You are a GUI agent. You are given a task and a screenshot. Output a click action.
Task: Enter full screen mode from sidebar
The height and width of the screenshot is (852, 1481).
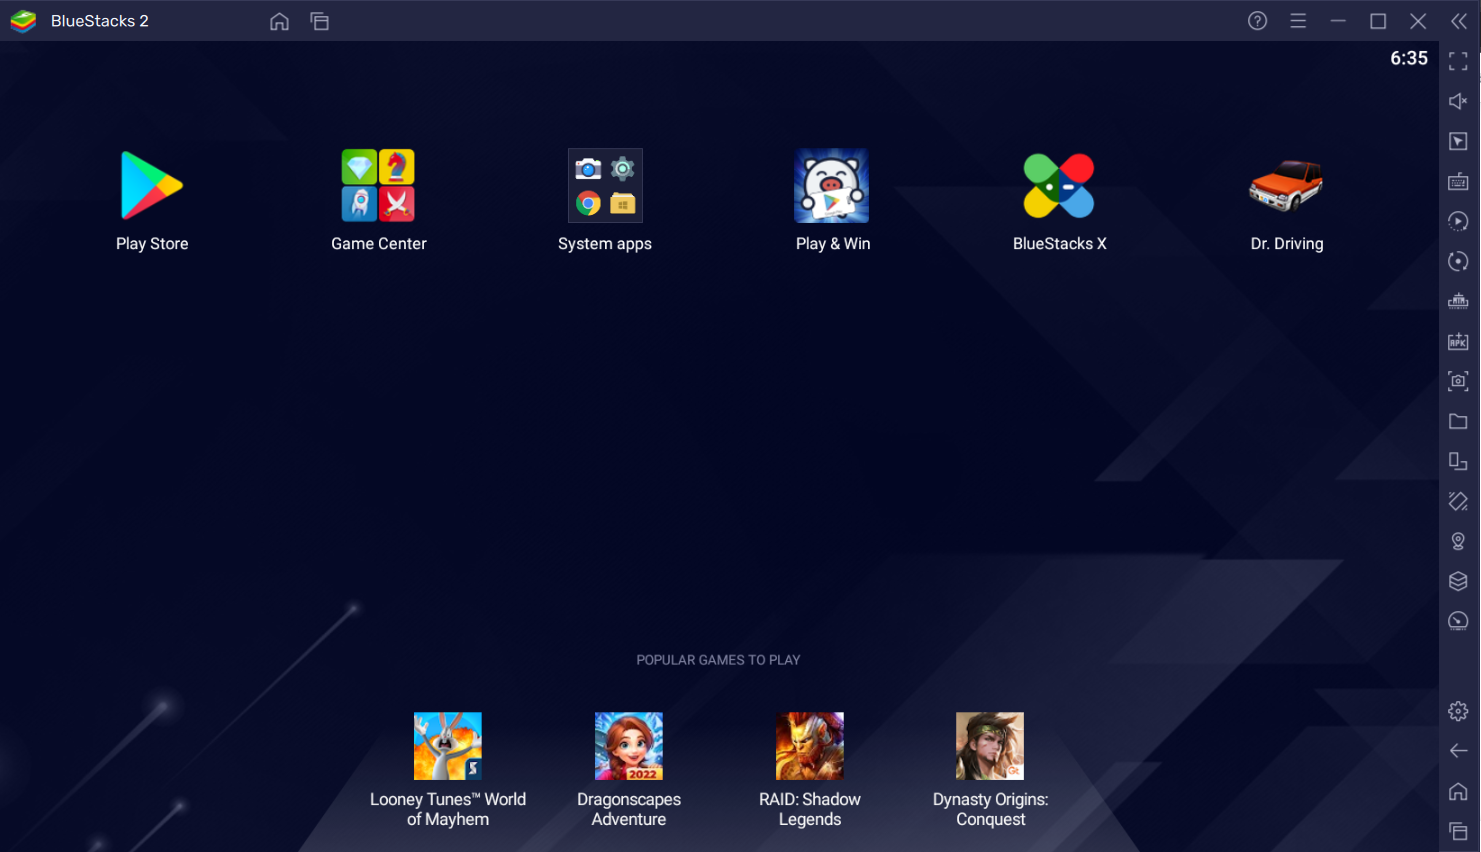click(x=1458, y=61)
